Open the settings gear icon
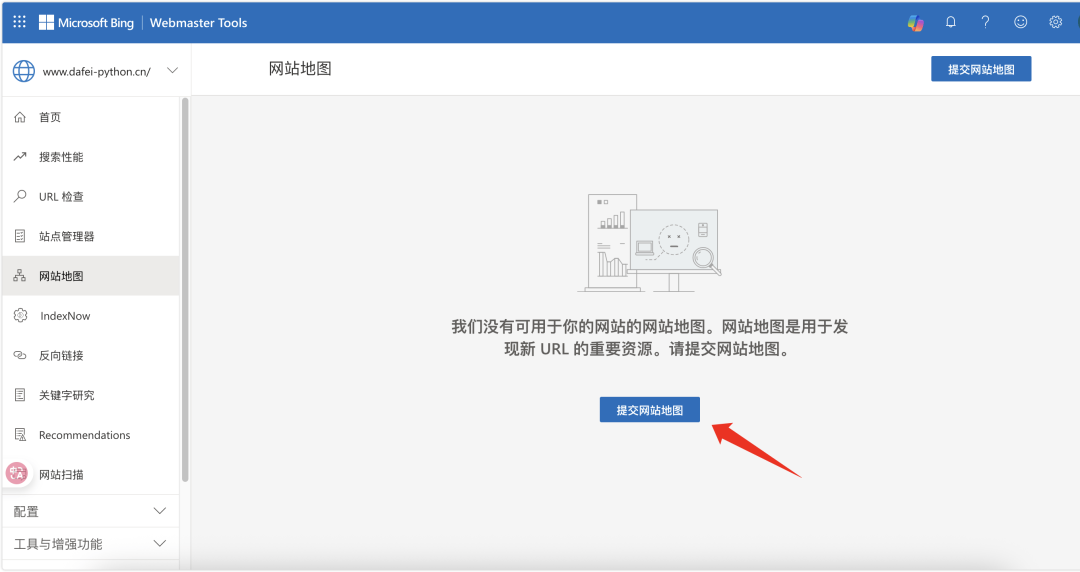This screenshot has height=572, width=1080. point(1055,22)
